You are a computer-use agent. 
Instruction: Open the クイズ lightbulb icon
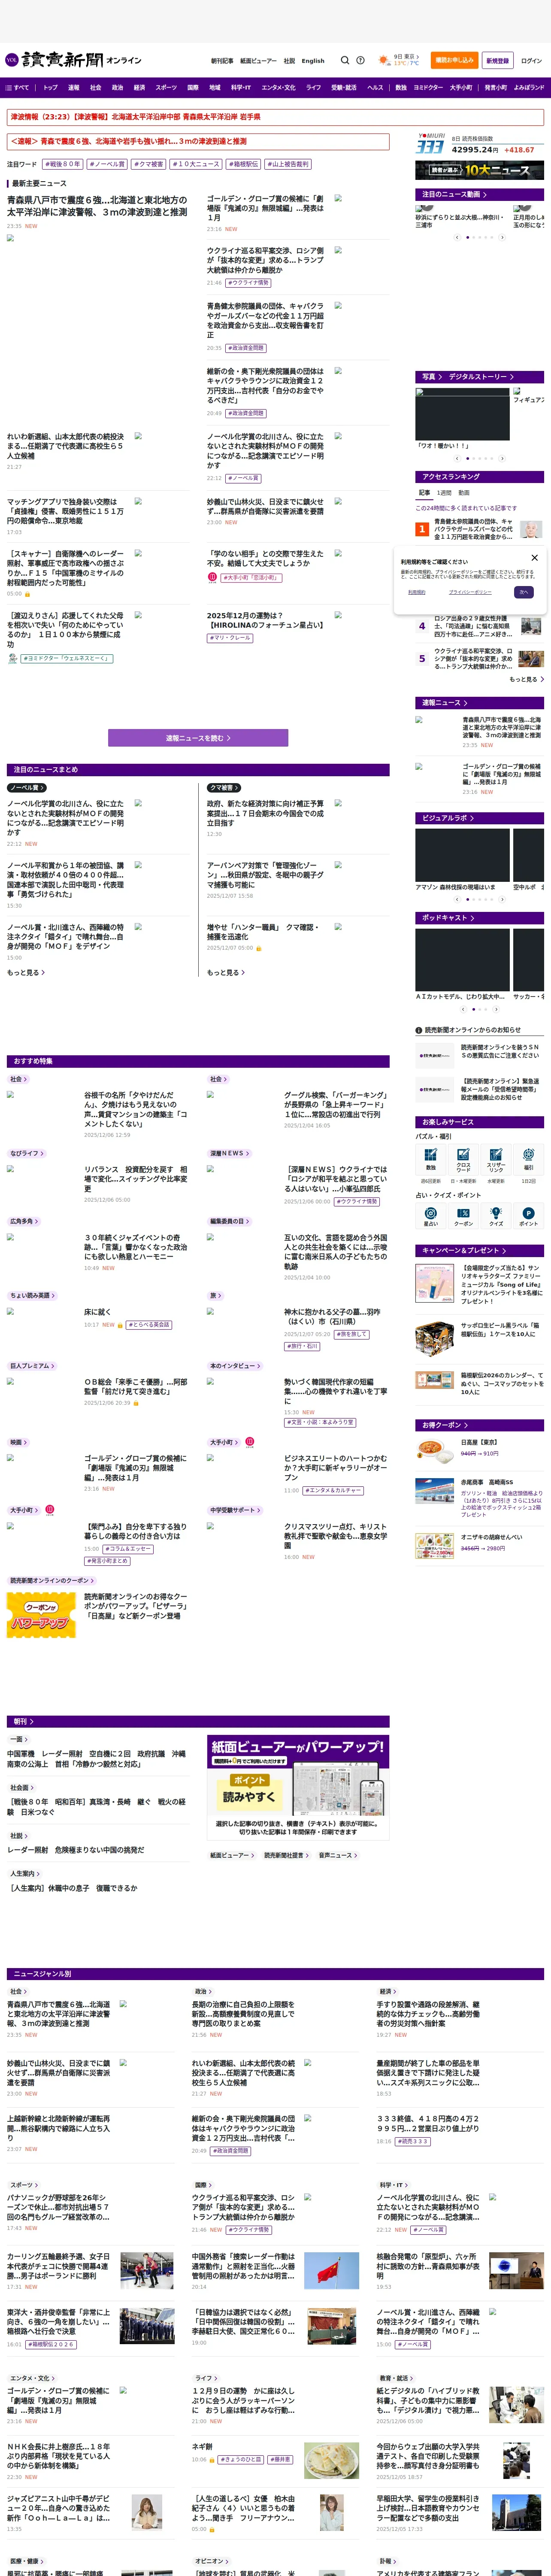click(x=496, y=1213)
